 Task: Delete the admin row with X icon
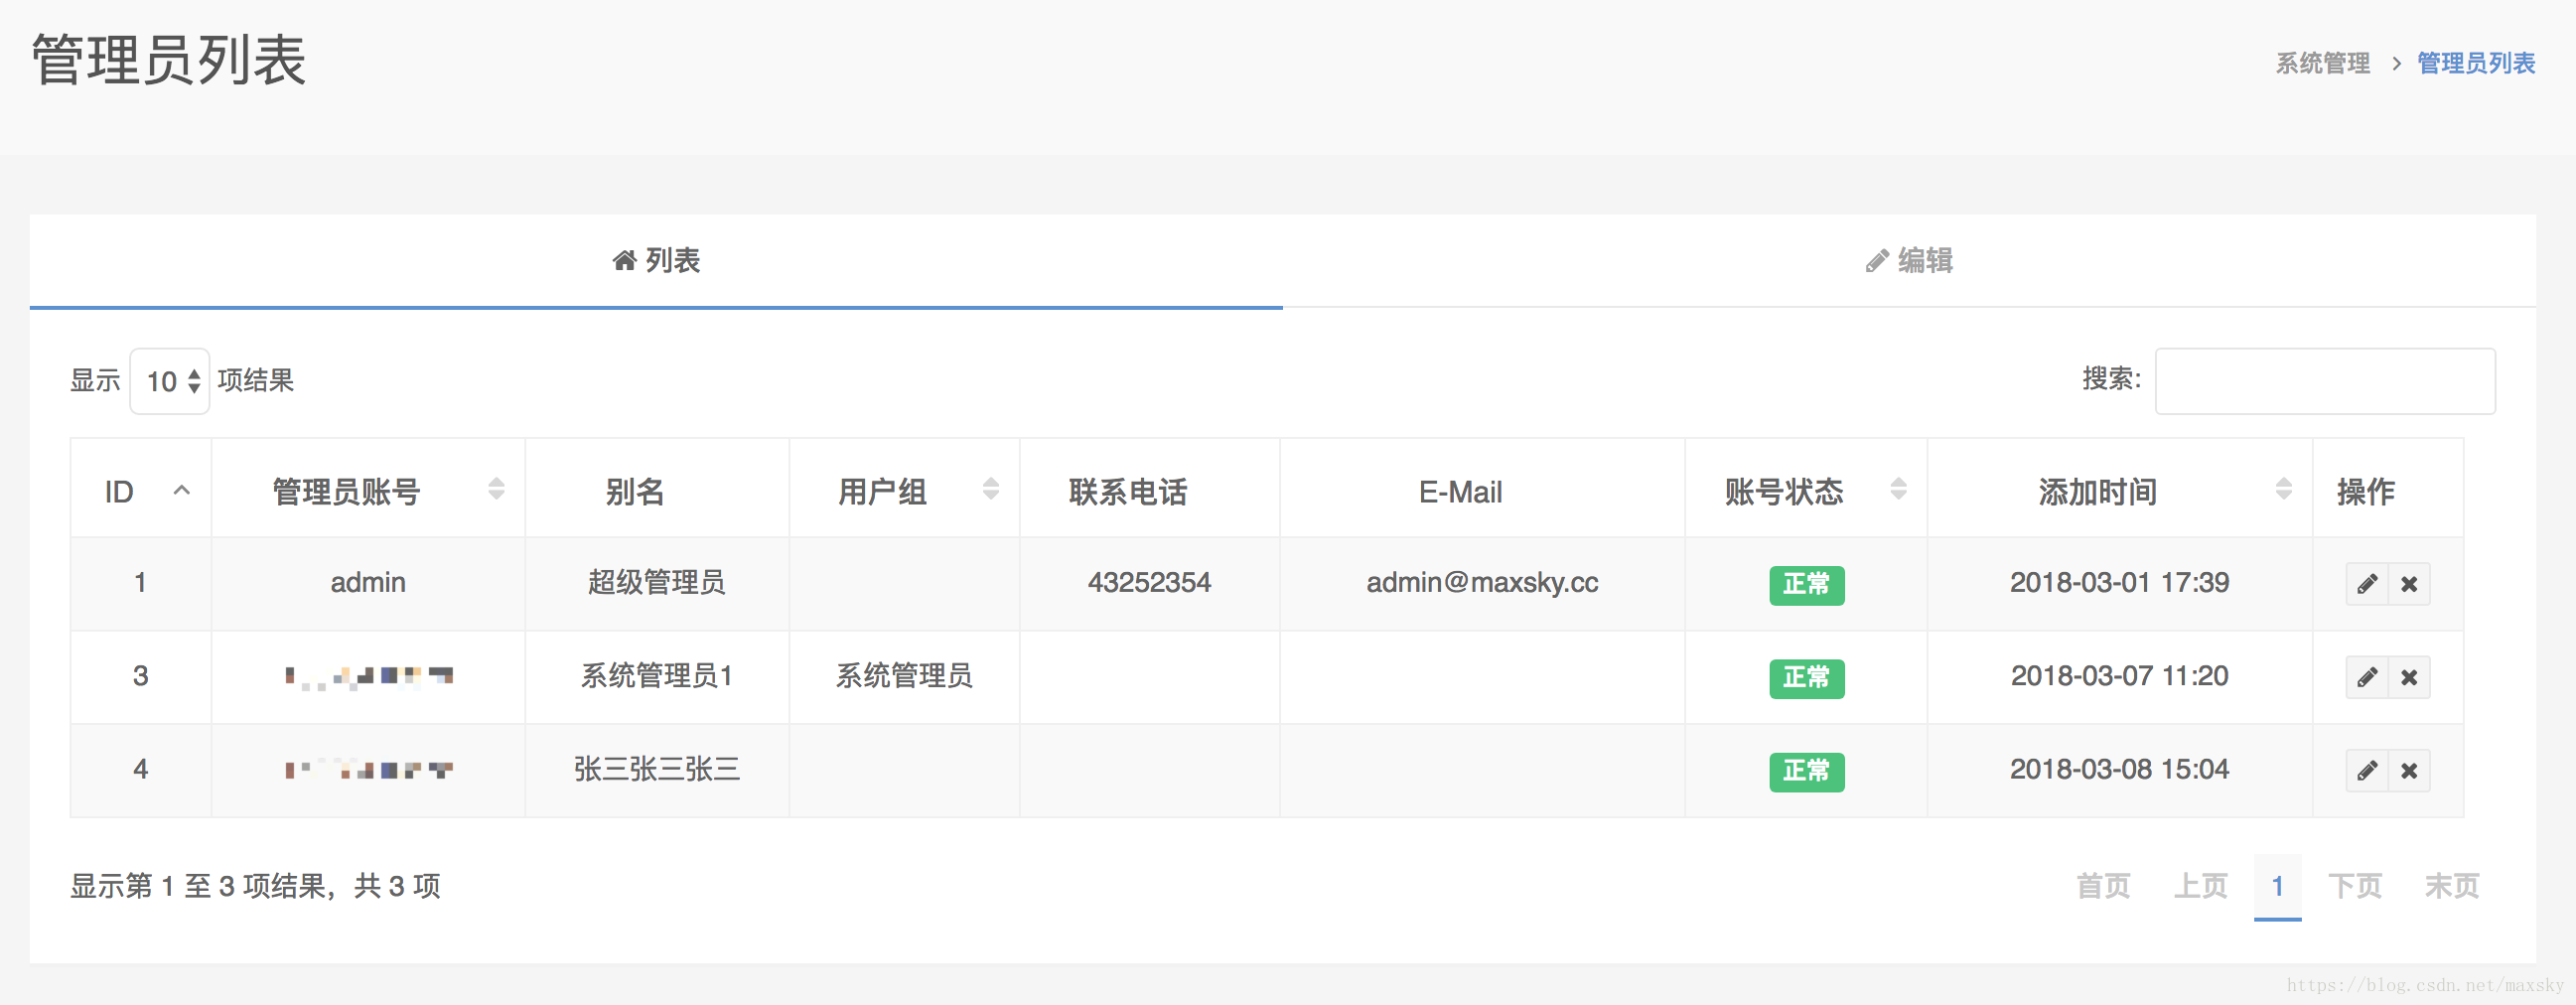(2409, 584)
